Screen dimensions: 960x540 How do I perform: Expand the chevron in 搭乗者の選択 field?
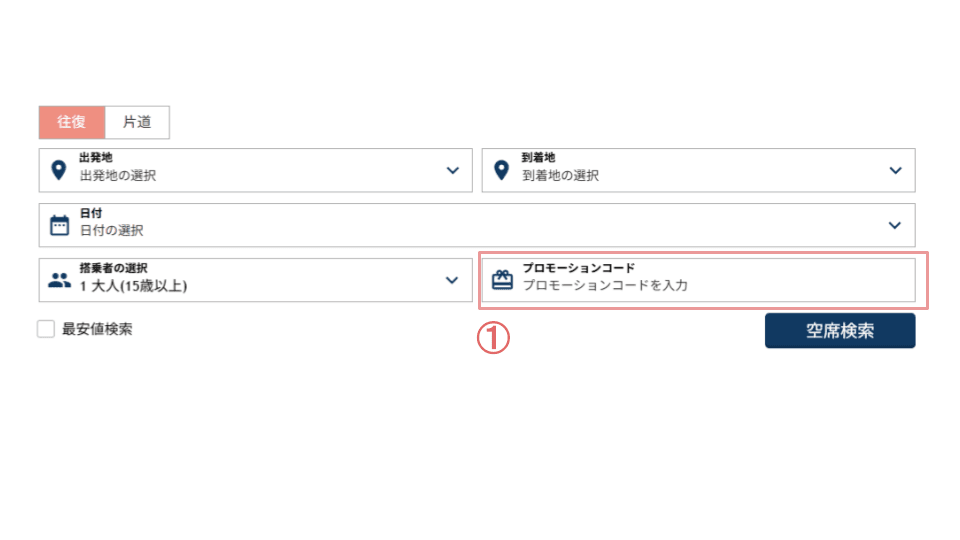(x=452, y=280)
